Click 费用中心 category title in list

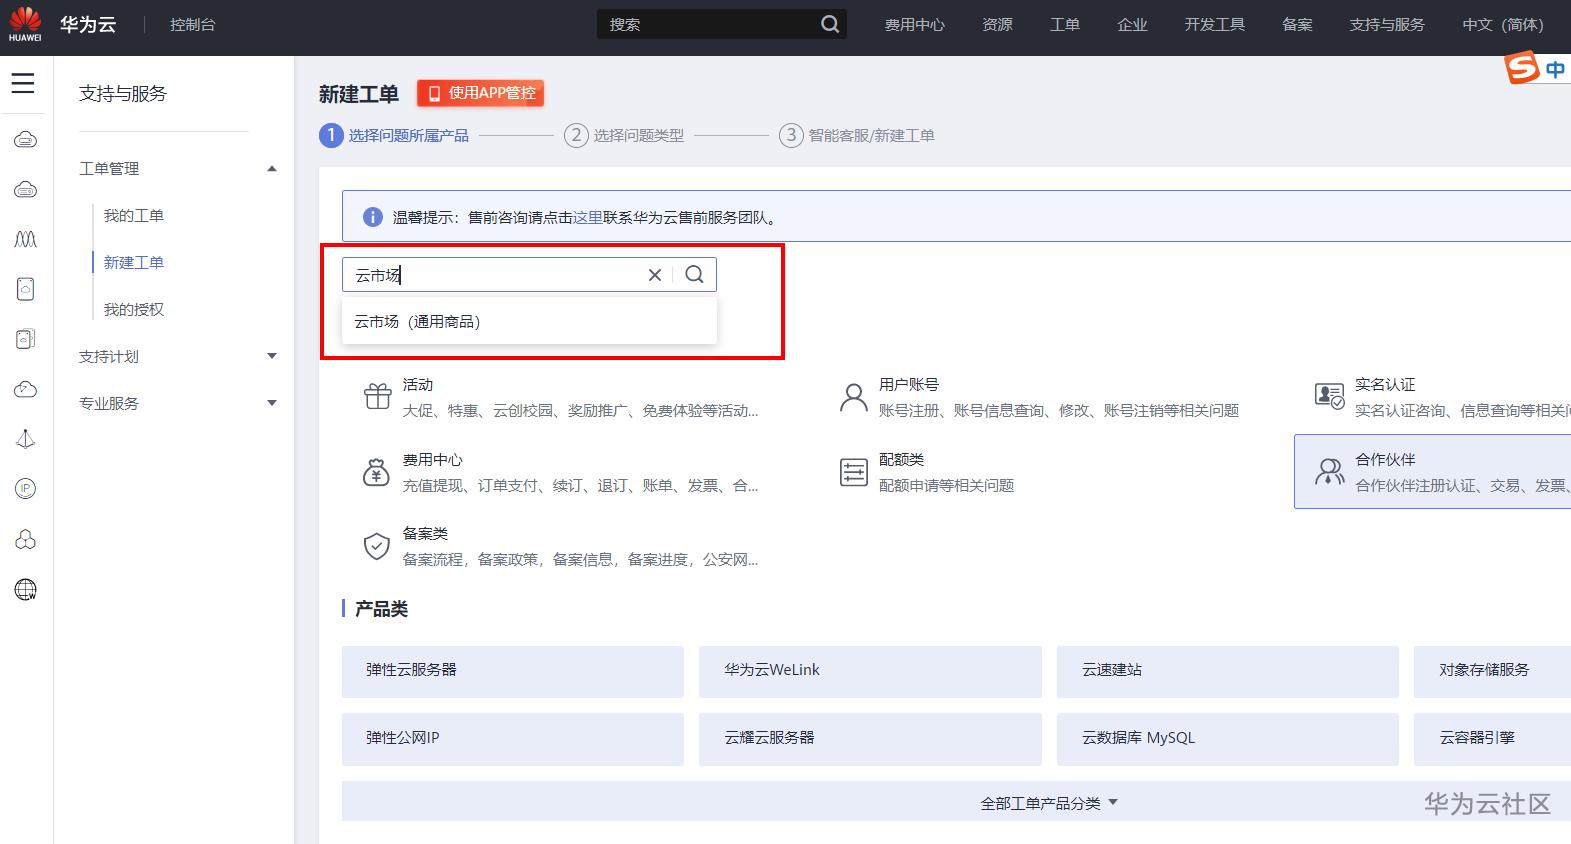point(432,460)
